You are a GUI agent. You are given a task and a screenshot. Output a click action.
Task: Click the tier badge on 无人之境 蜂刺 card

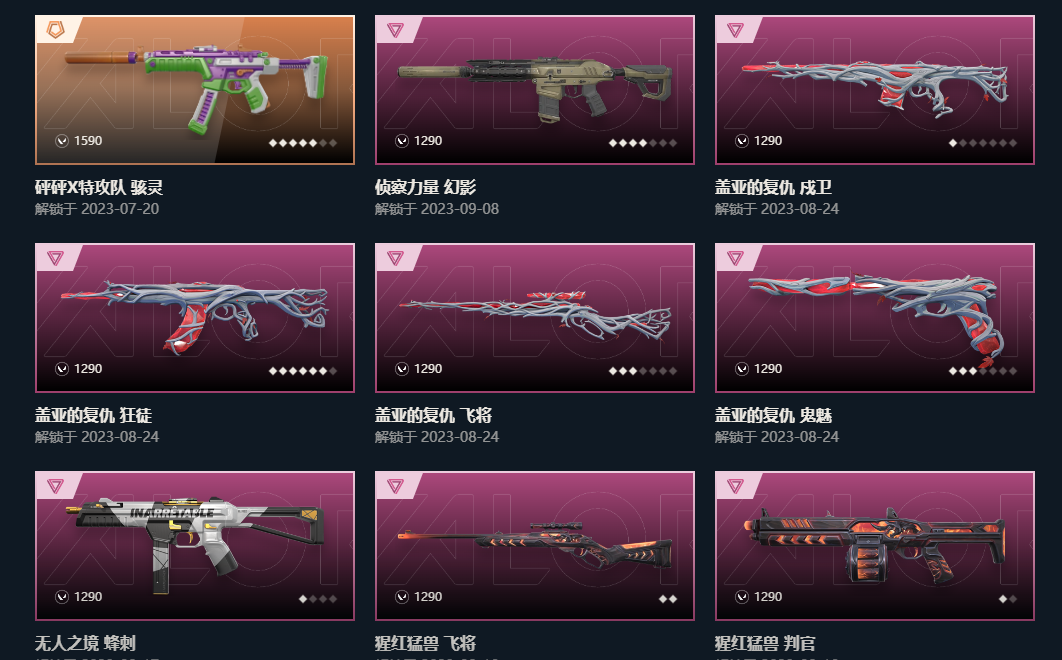(x=55, y=486)
